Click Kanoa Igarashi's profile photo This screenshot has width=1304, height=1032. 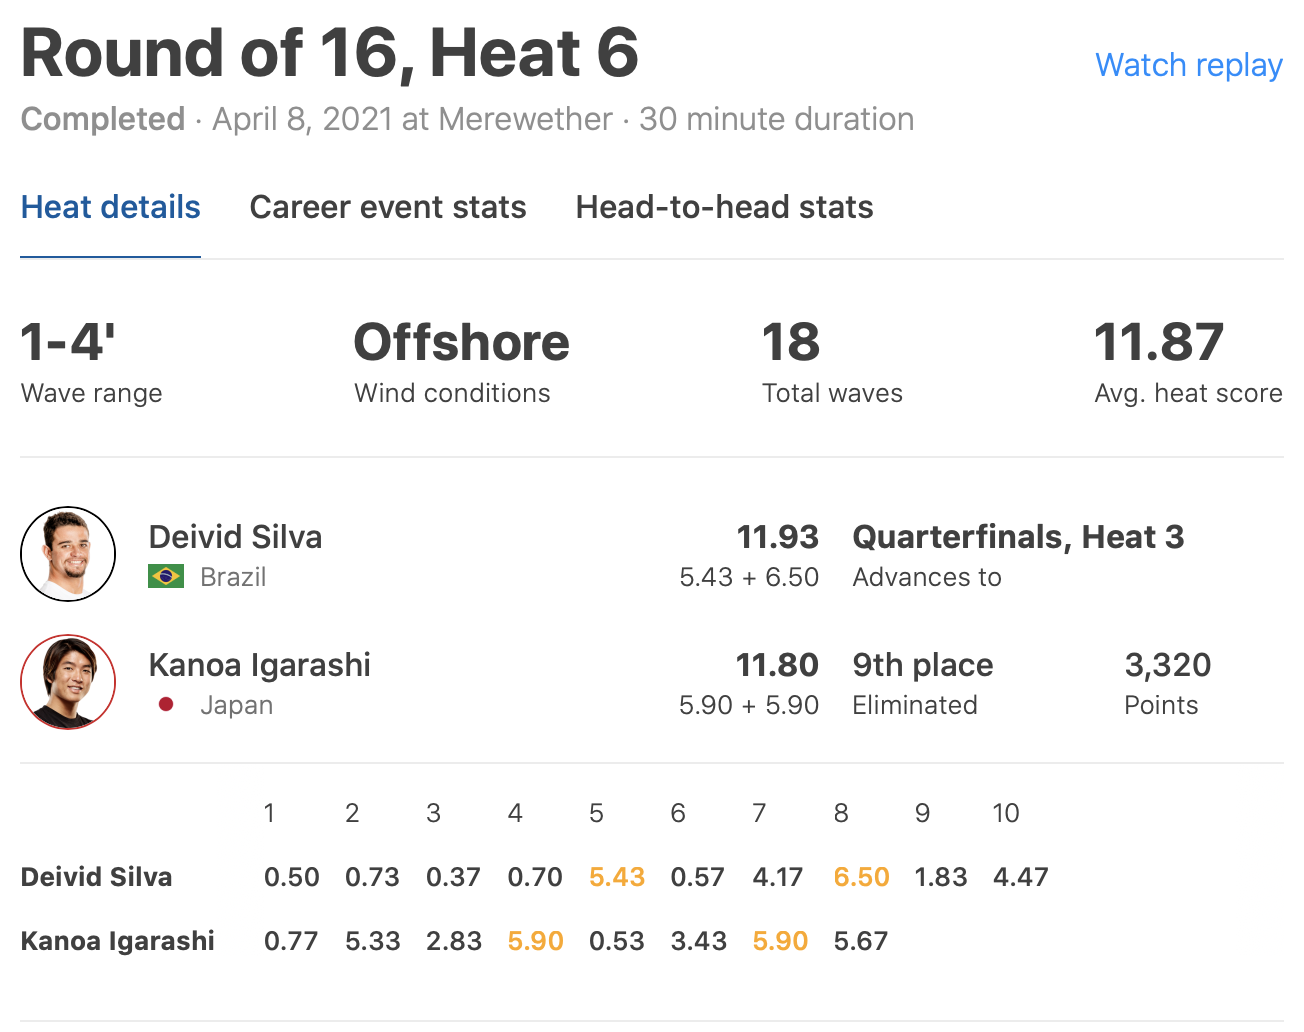pos(68,682)
